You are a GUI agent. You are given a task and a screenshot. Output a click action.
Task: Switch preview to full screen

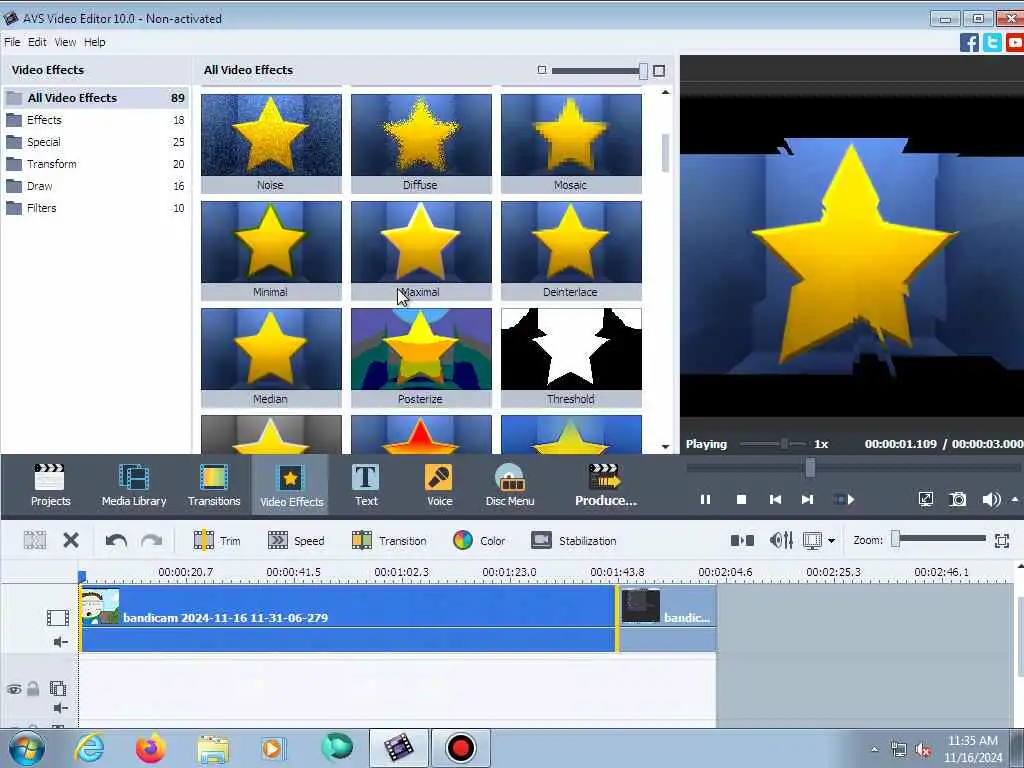coord(926,500)
